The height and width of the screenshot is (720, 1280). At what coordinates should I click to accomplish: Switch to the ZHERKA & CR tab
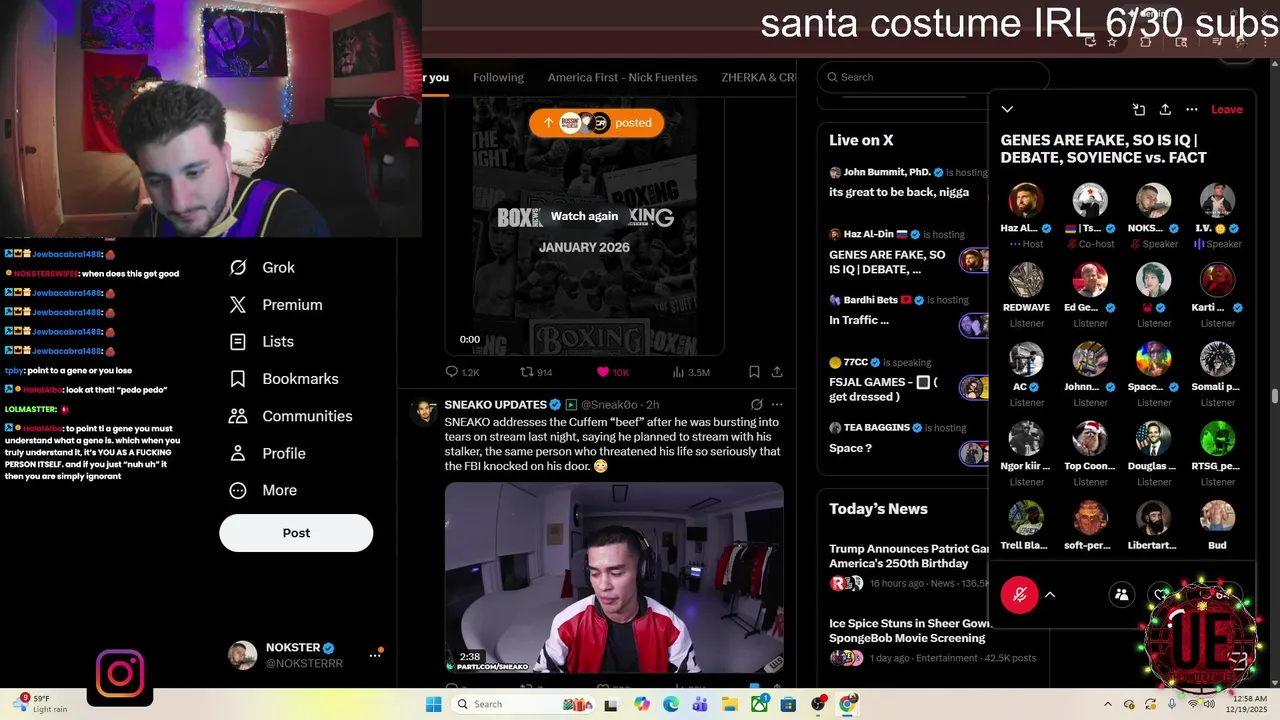[758, 77]
